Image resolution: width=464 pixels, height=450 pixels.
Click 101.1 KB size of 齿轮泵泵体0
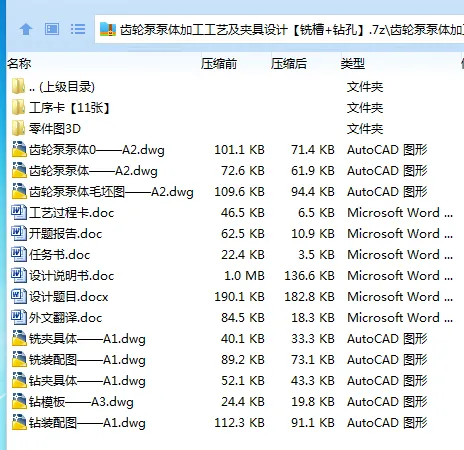[239, 150]
